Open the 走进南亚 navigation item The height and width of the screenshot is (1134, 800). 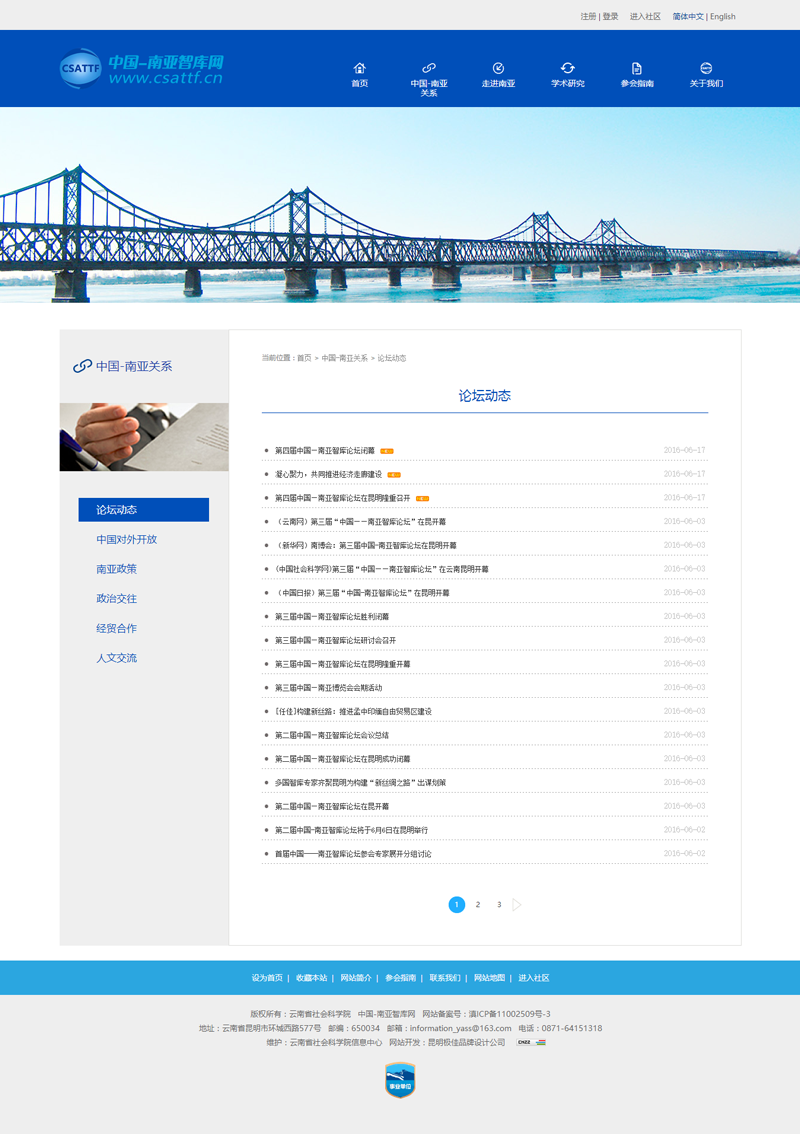click(x=498, y=75)
